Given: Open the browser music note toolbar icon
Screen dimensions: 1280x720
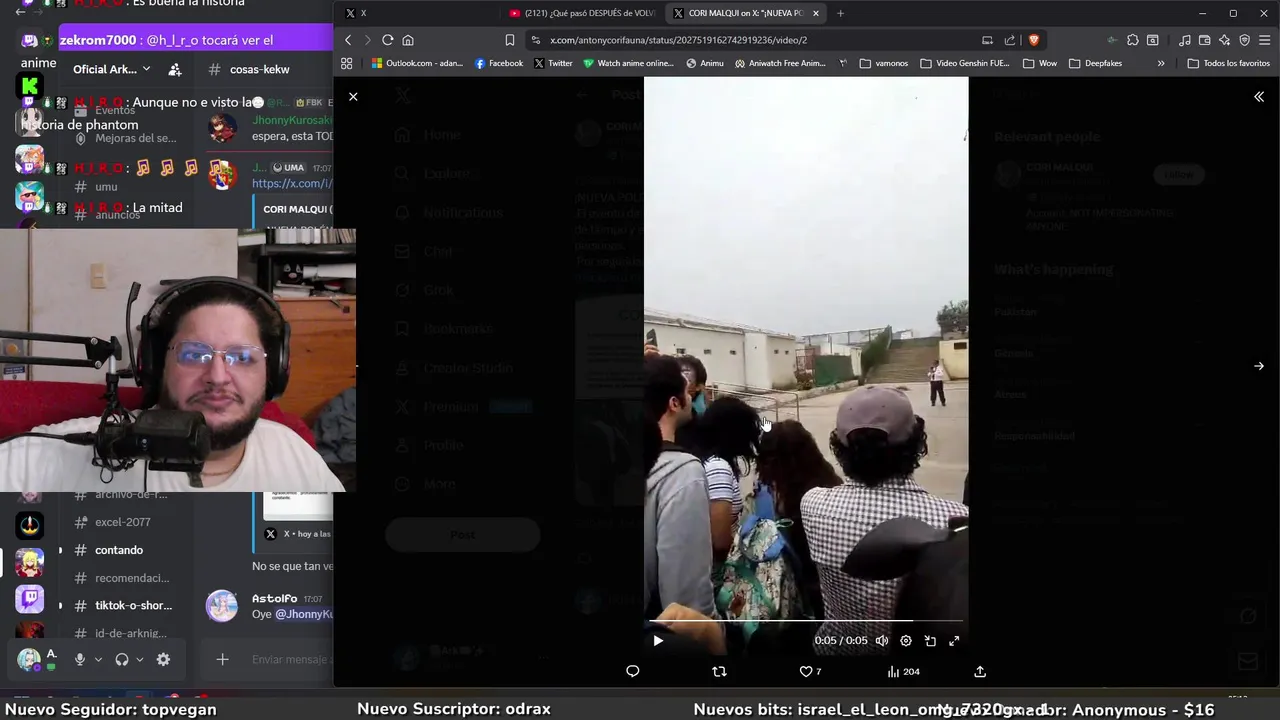Looking at the screenshot, I should coord(1185,40).
